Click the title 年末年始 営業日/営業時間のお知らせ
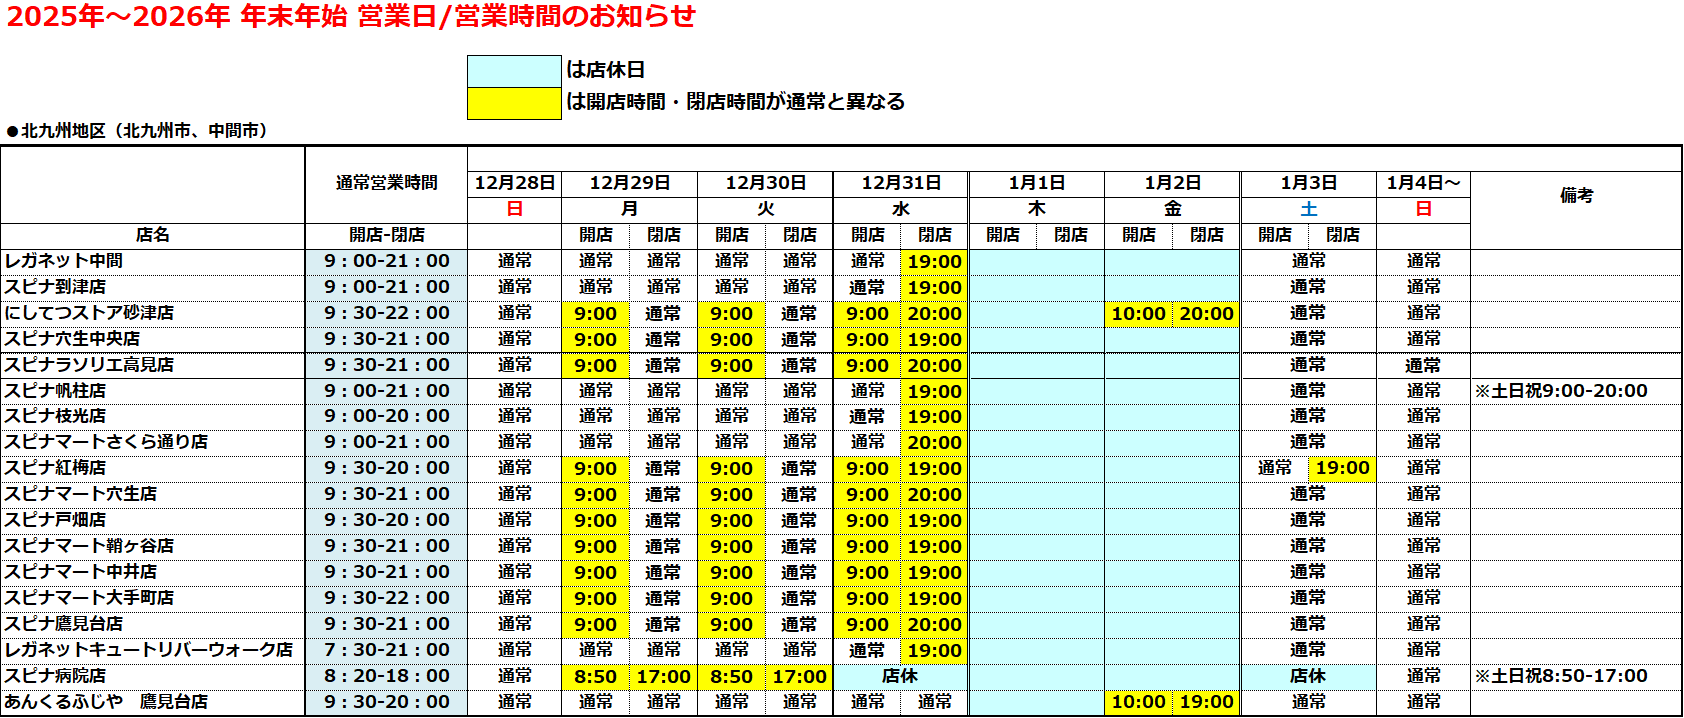The height and width of the screenshot is (718, 1684). pyautogui.click(x=351, y=17)
